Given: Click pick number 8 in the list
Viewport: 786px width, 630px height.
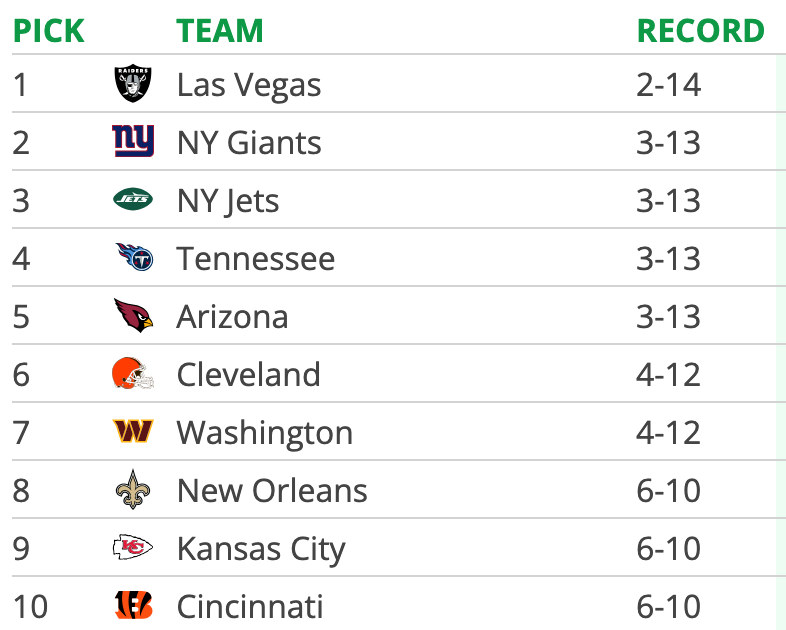Looking at the screenshot, I should pyautogui.click(x=21, y=490).
